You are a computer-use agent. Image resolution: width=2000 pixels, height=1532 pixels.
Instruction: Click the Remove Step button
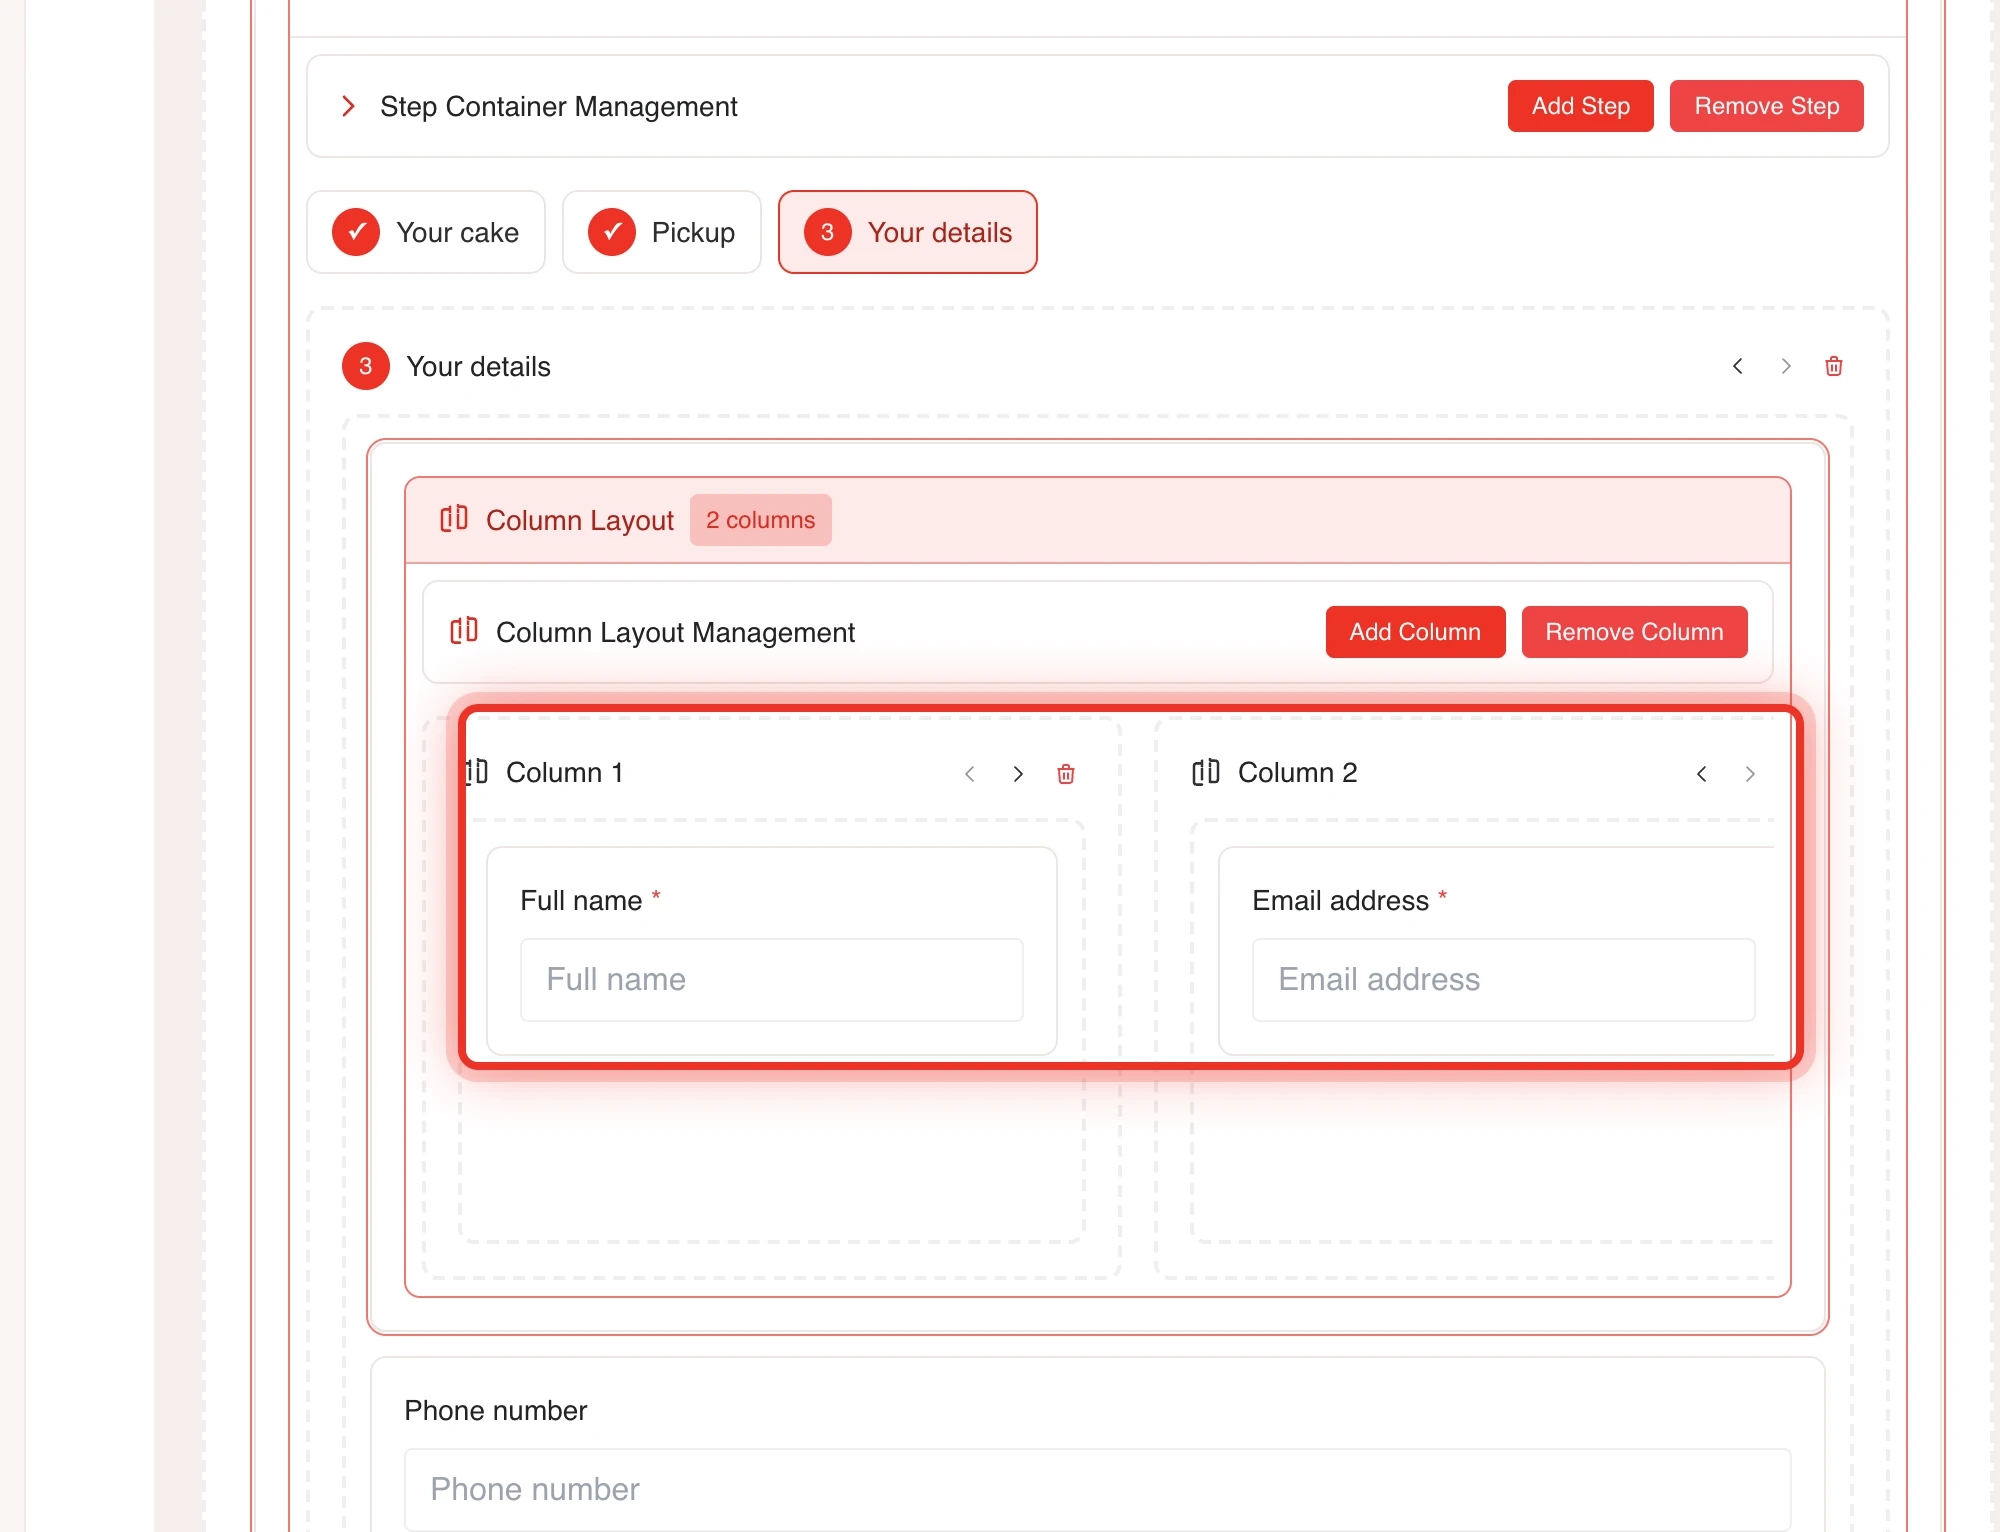[x=1766, y=106]
